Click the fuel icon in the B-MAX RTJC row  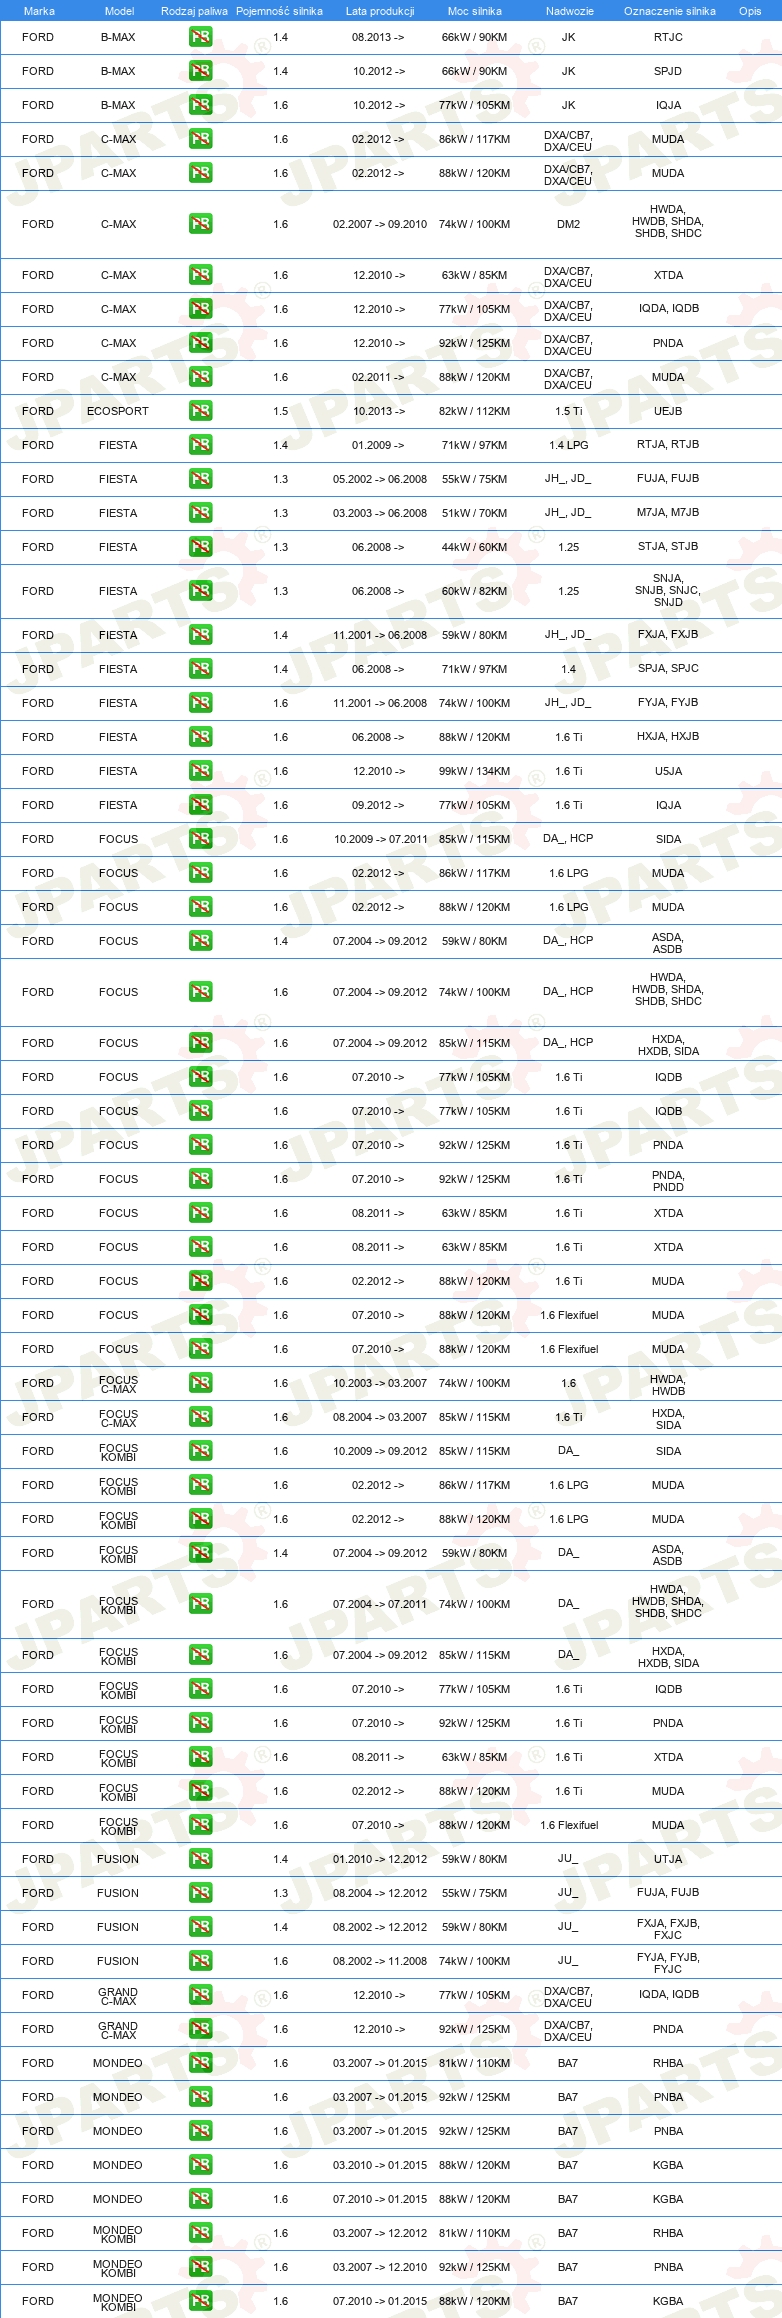200,37
